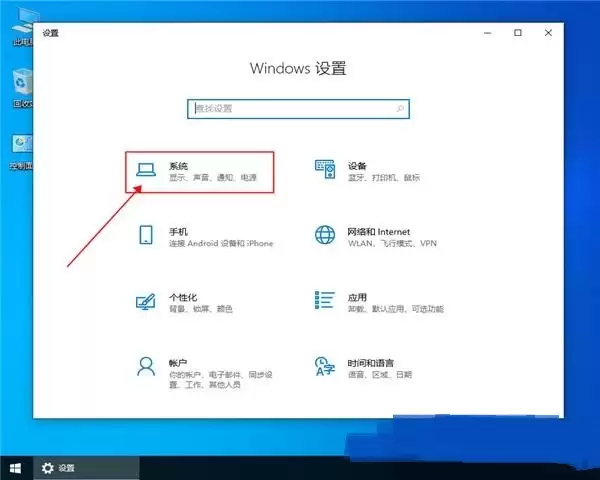The image size is (600, 480).
Task: Click the 帐户 settings title
Action: click(178, 363)
